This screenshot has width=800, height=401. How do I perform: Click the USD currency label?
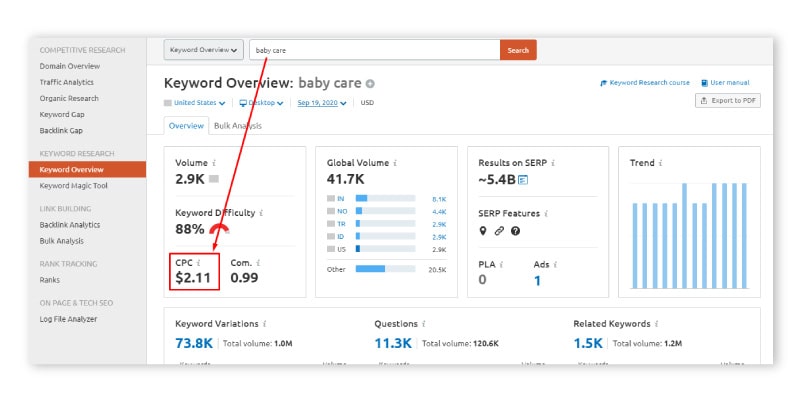click(367, 103)
